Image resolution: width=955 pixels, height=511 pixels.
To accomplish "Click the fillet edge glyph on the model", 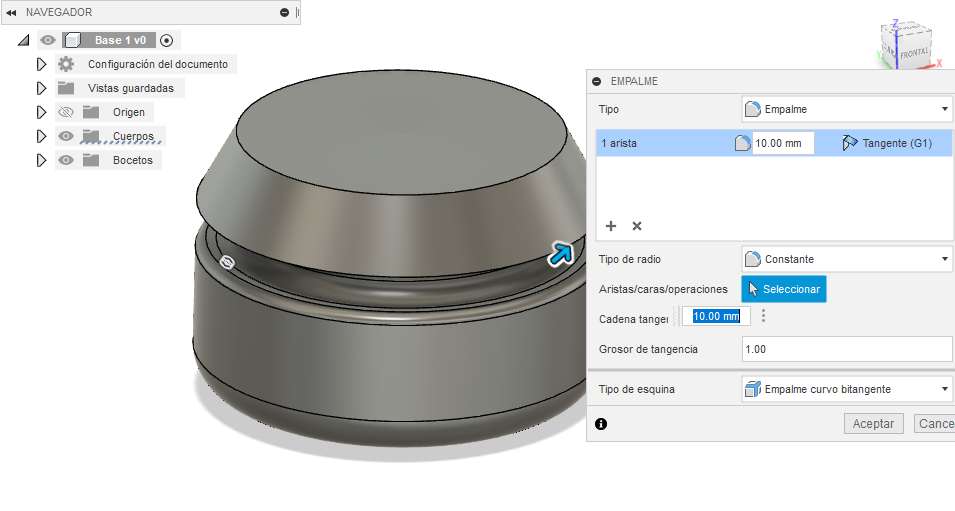I will [x=227, y=262].
